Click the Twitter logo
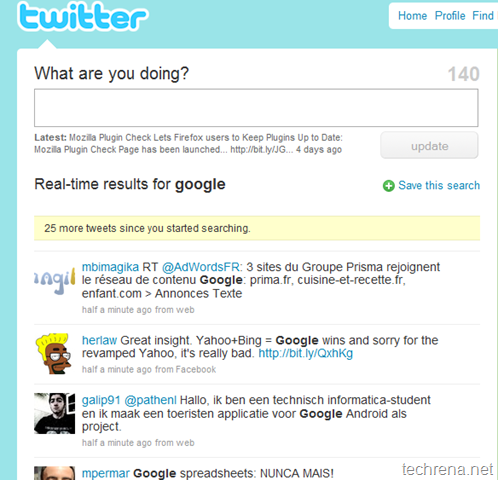The width and height of the screenshot is (498, 480). click(x=83, y=17)
